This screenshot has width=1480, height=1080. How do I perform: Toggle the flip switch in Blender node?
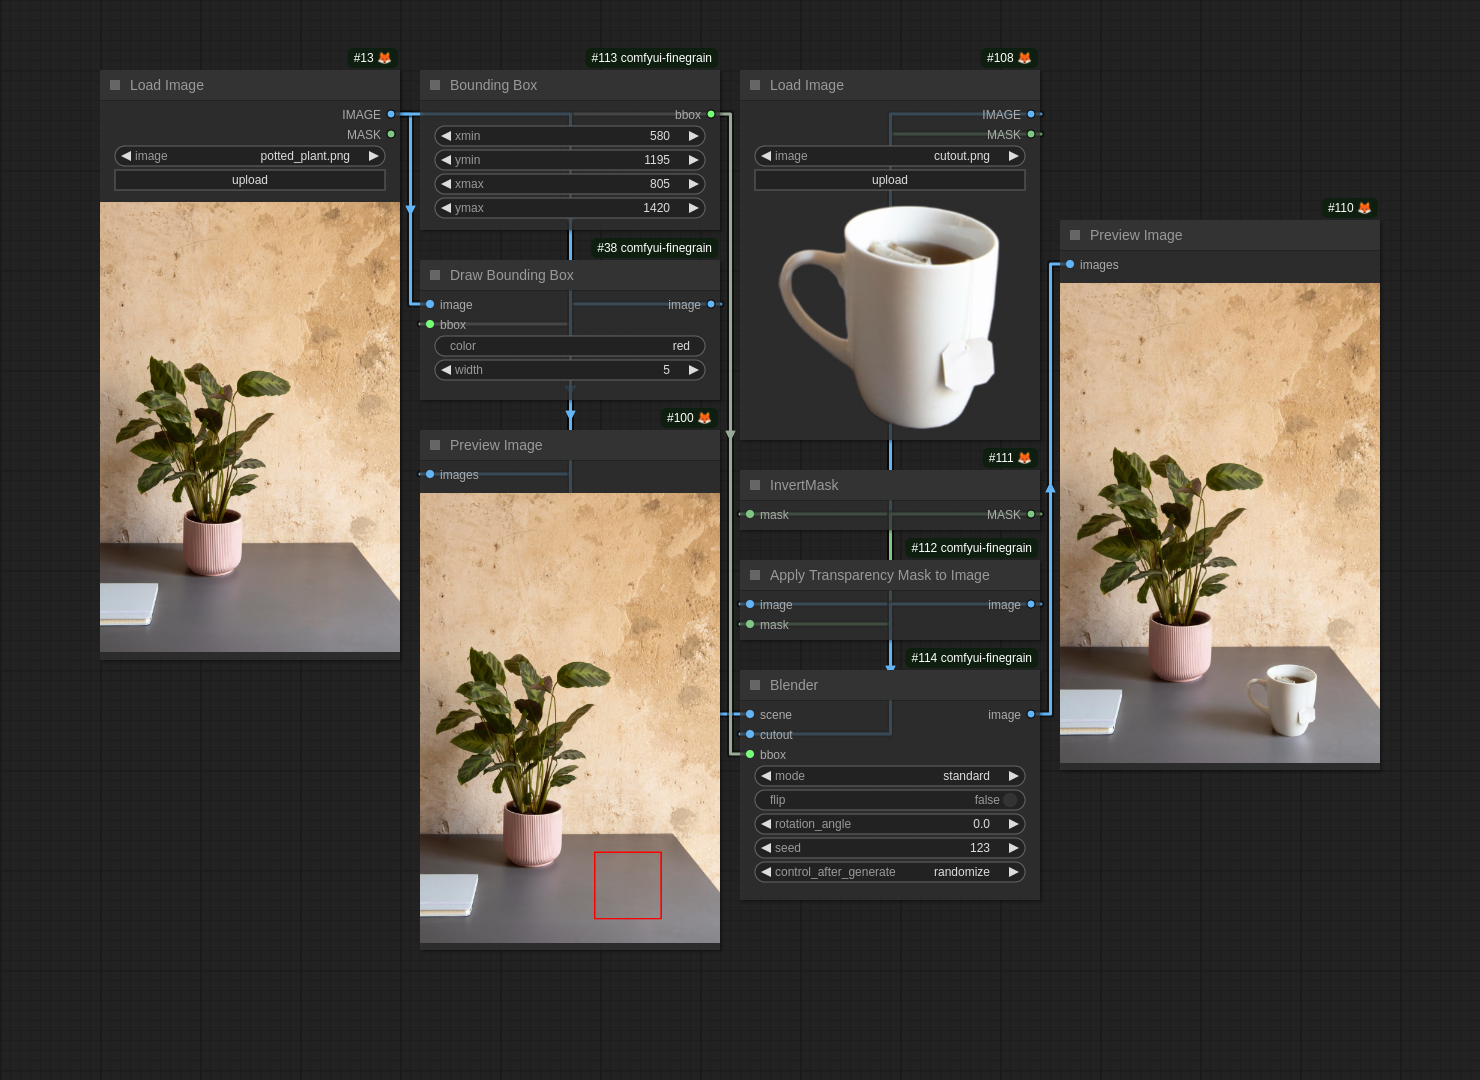click(x=1010, y=800)
